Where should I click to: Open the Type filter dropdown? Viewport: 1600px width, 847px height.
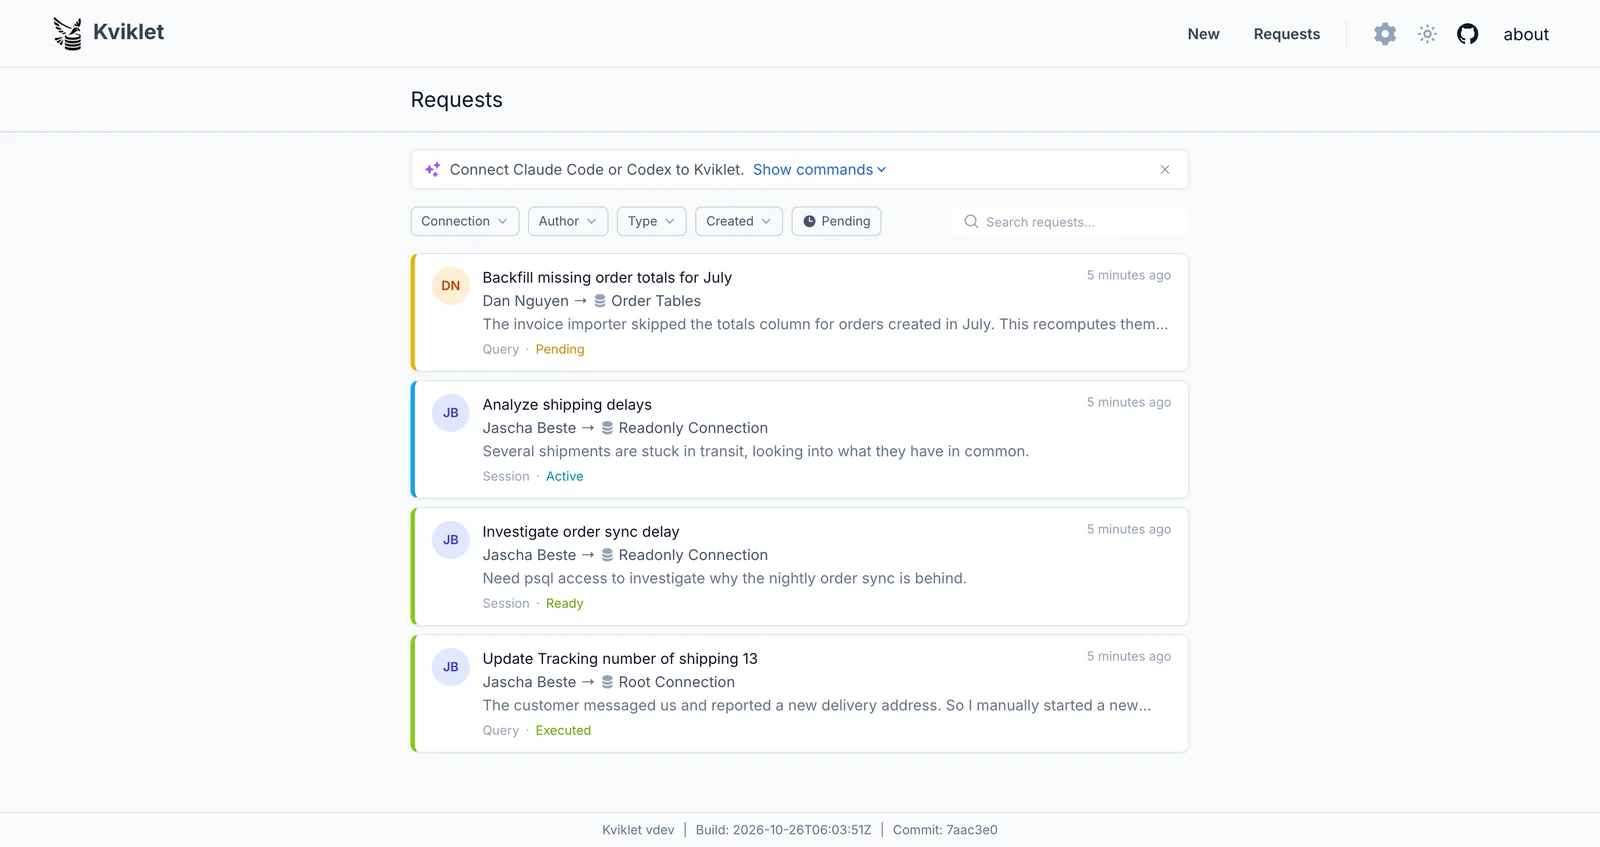coord(652,222)
